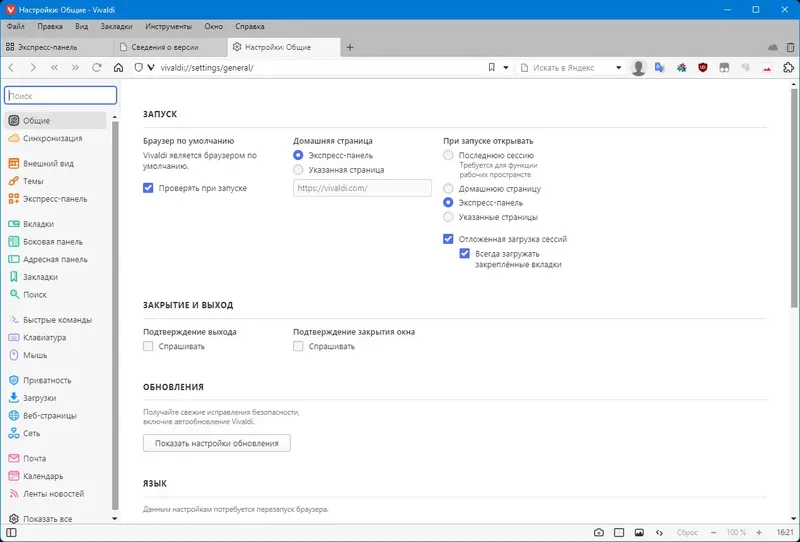
Task: Toggle the side panel icon
Action: click(x=11, y=533)
